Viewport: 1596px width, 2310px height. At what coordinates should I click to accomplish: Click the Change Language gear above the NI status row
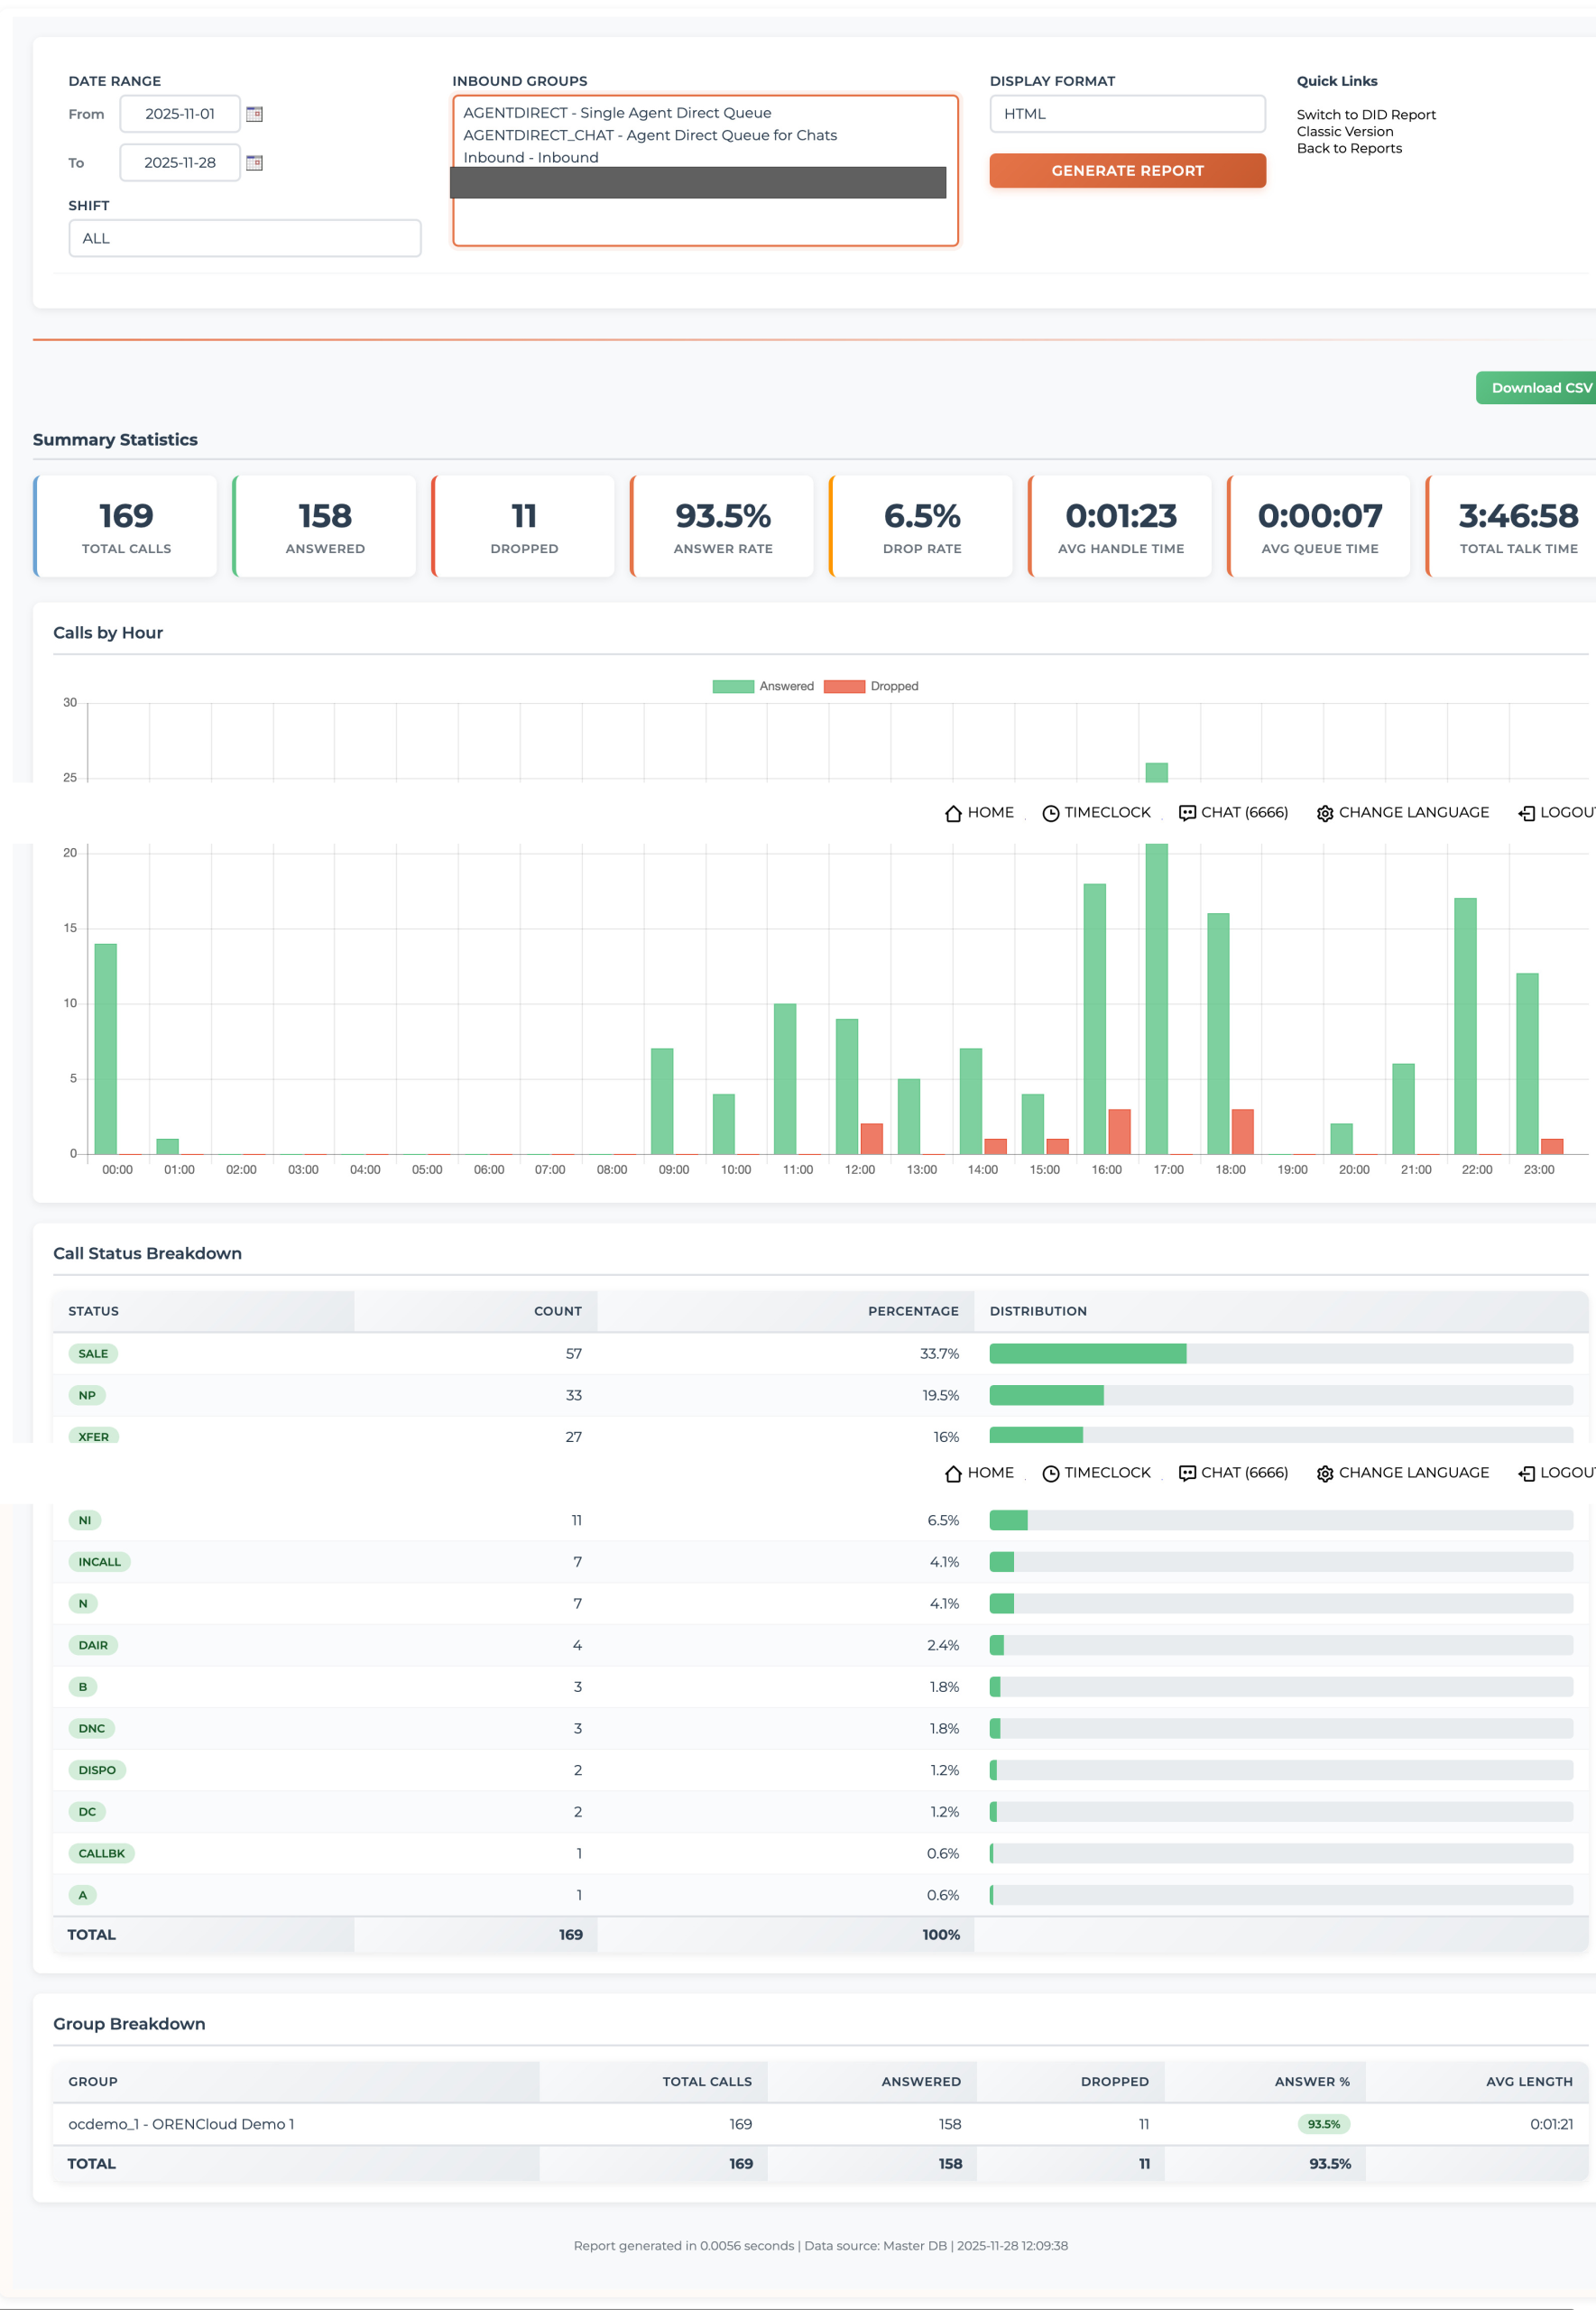[x=1325, y=1473]
